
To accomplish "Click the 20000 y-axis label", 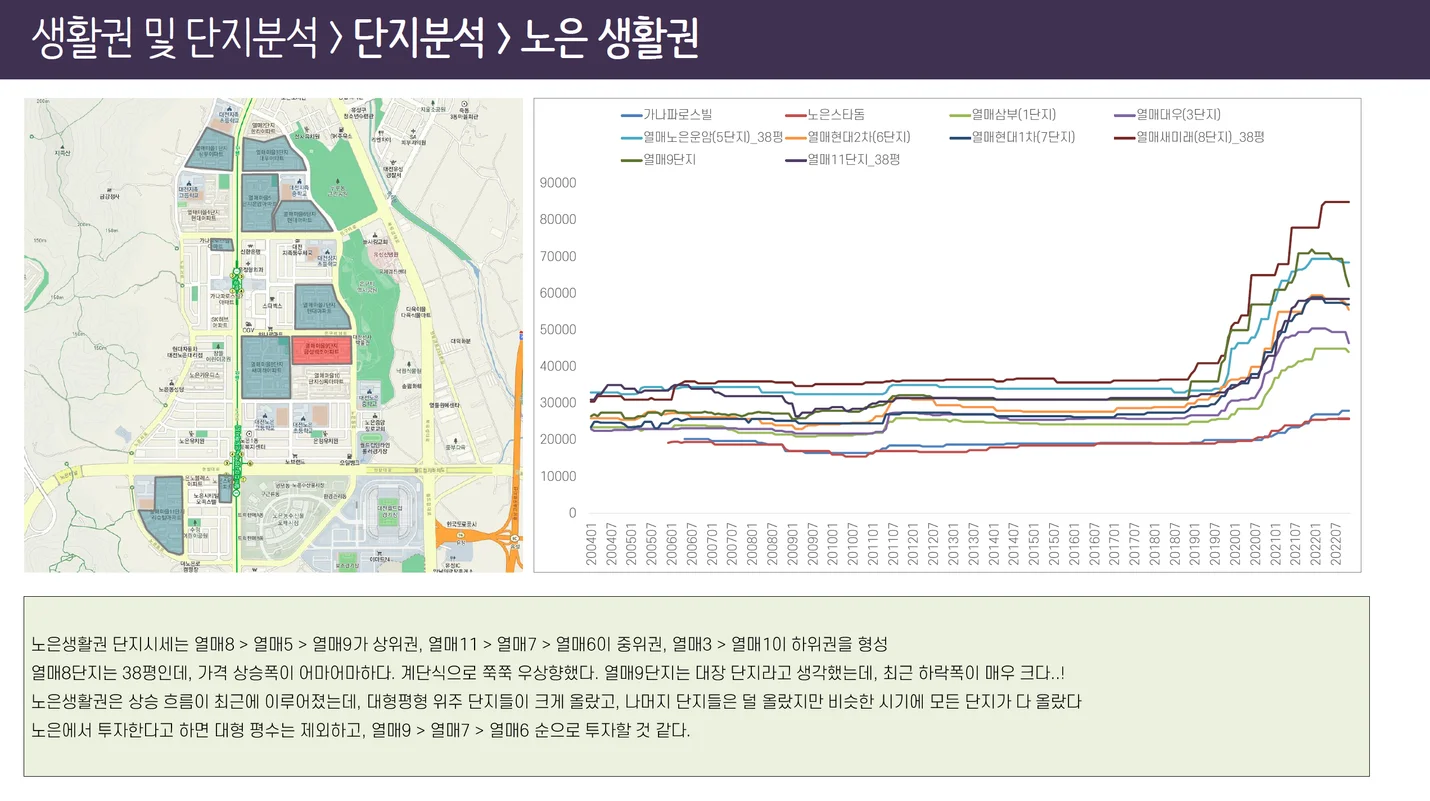I will [558, 440].
